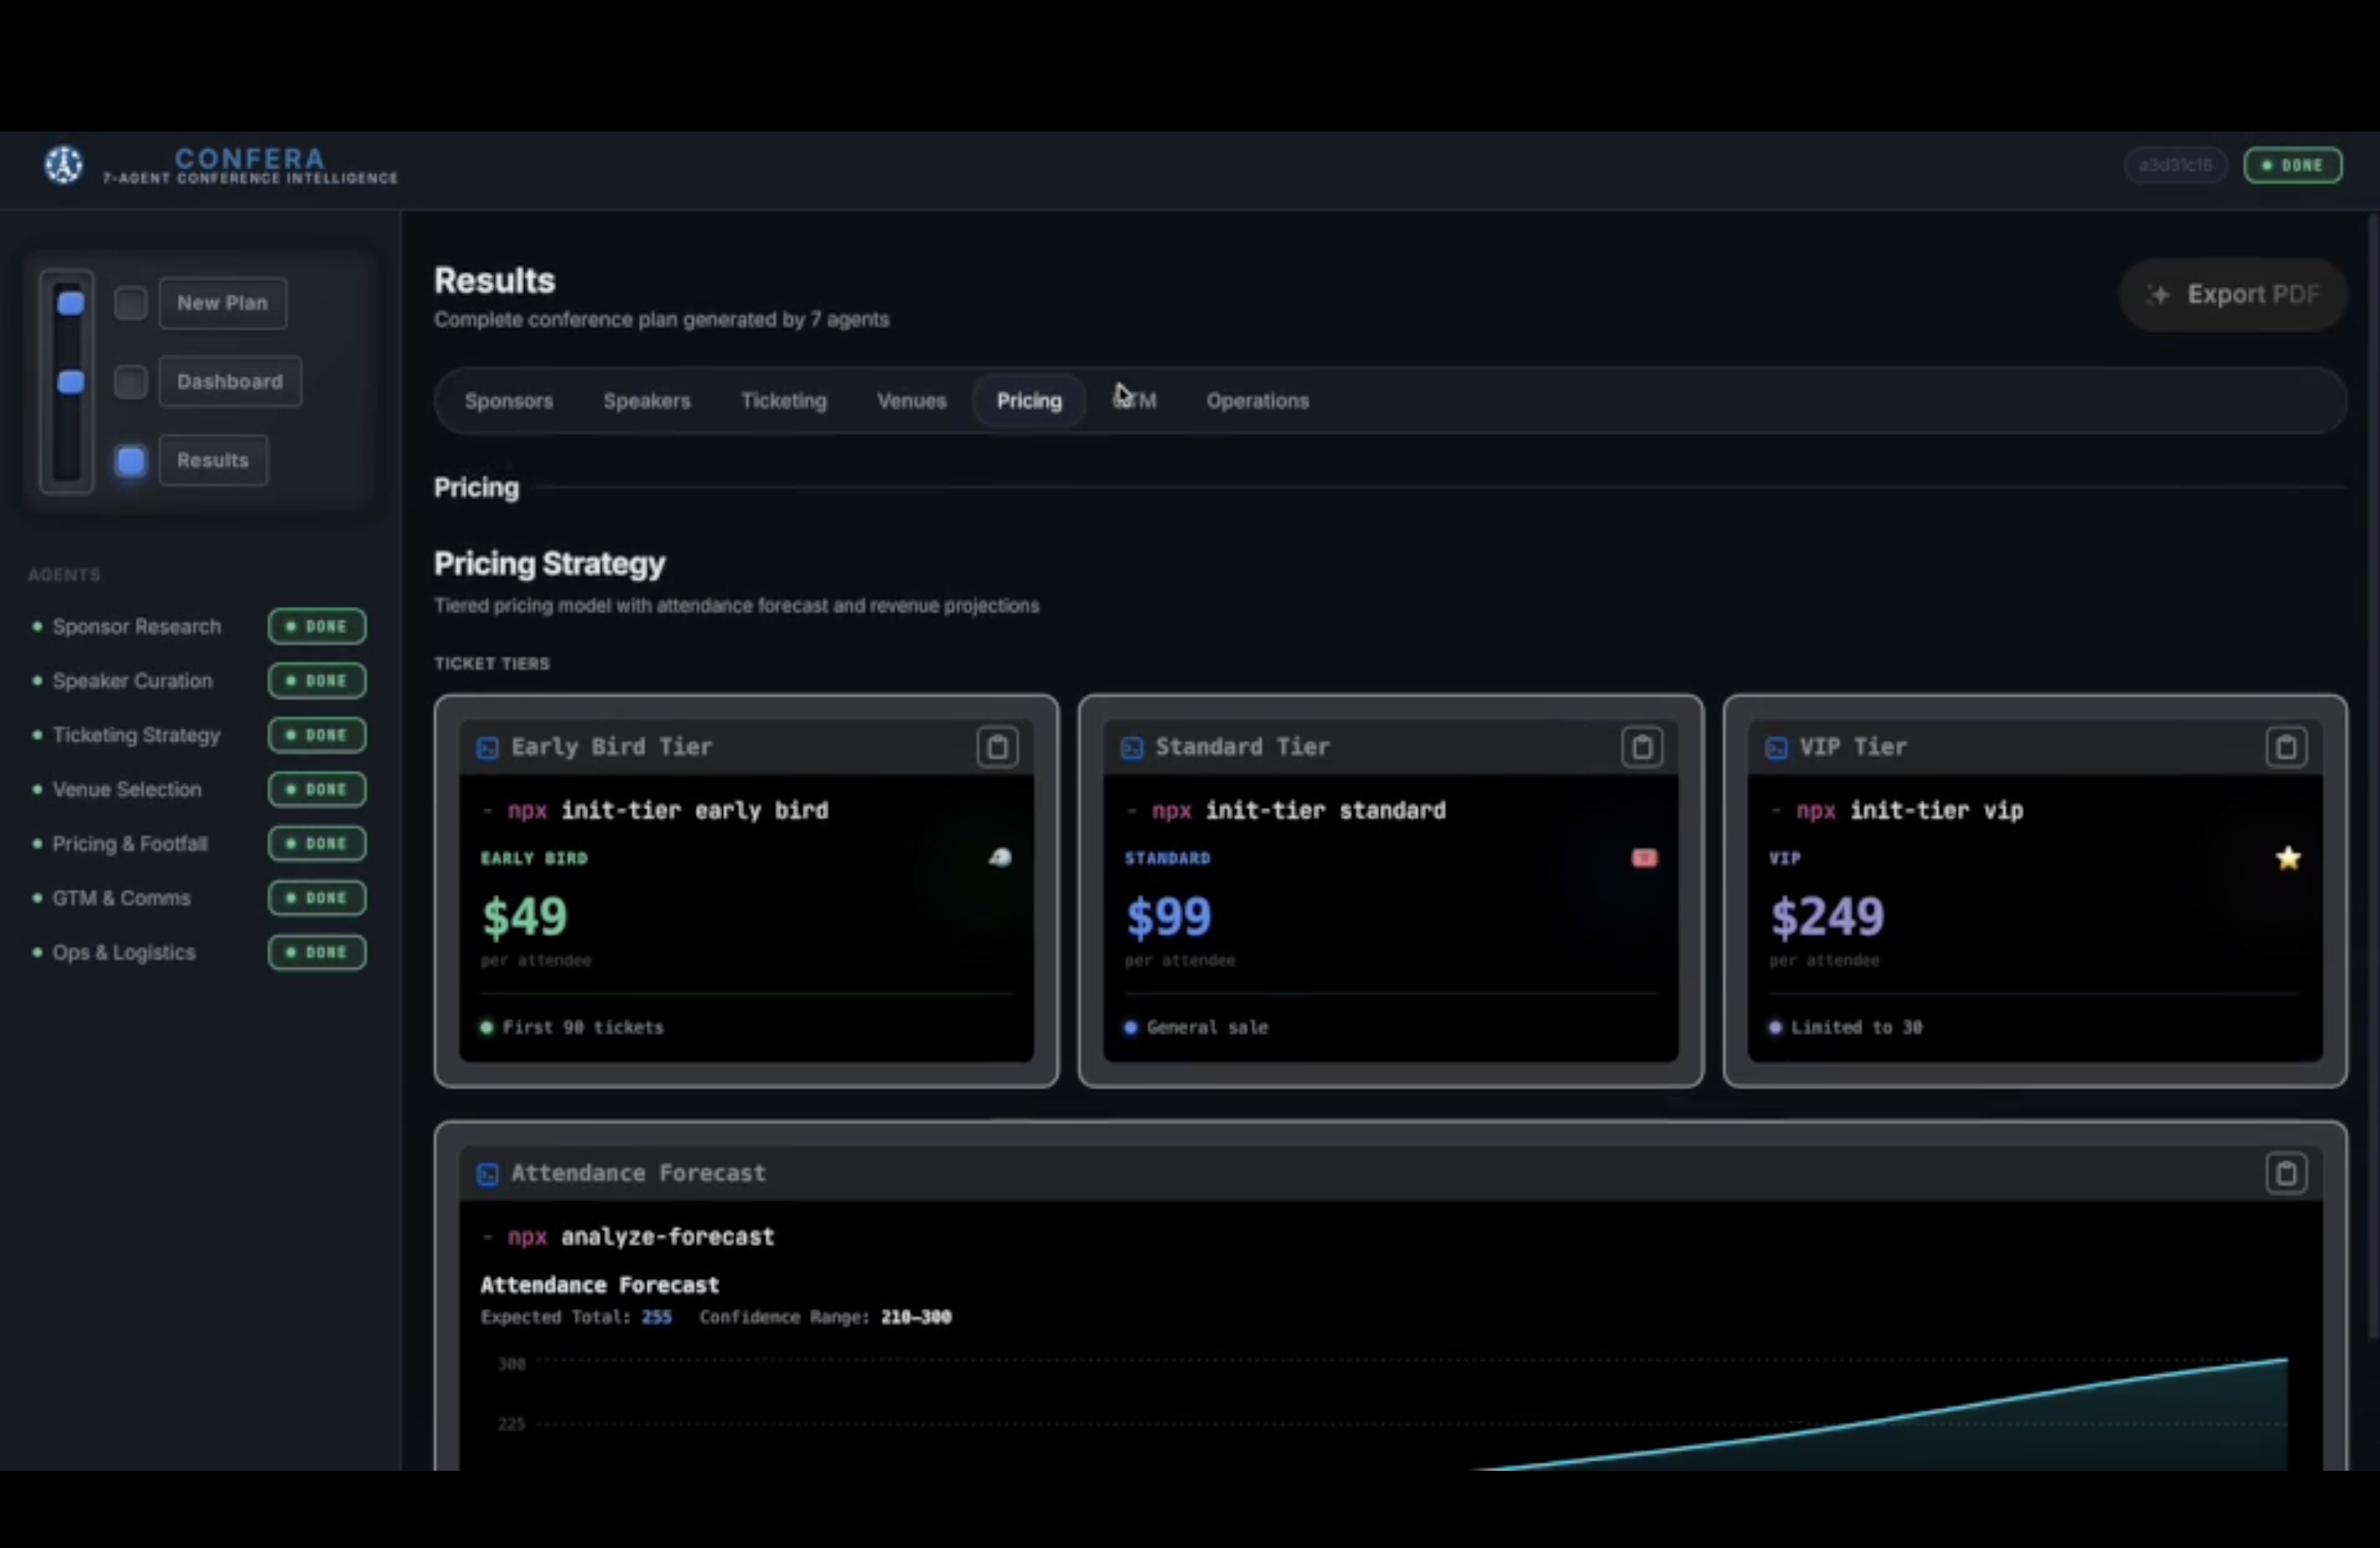2380x1548 pixels.
Task: Toggle the blue checkbox next to Results
Action: pos(130,461)
